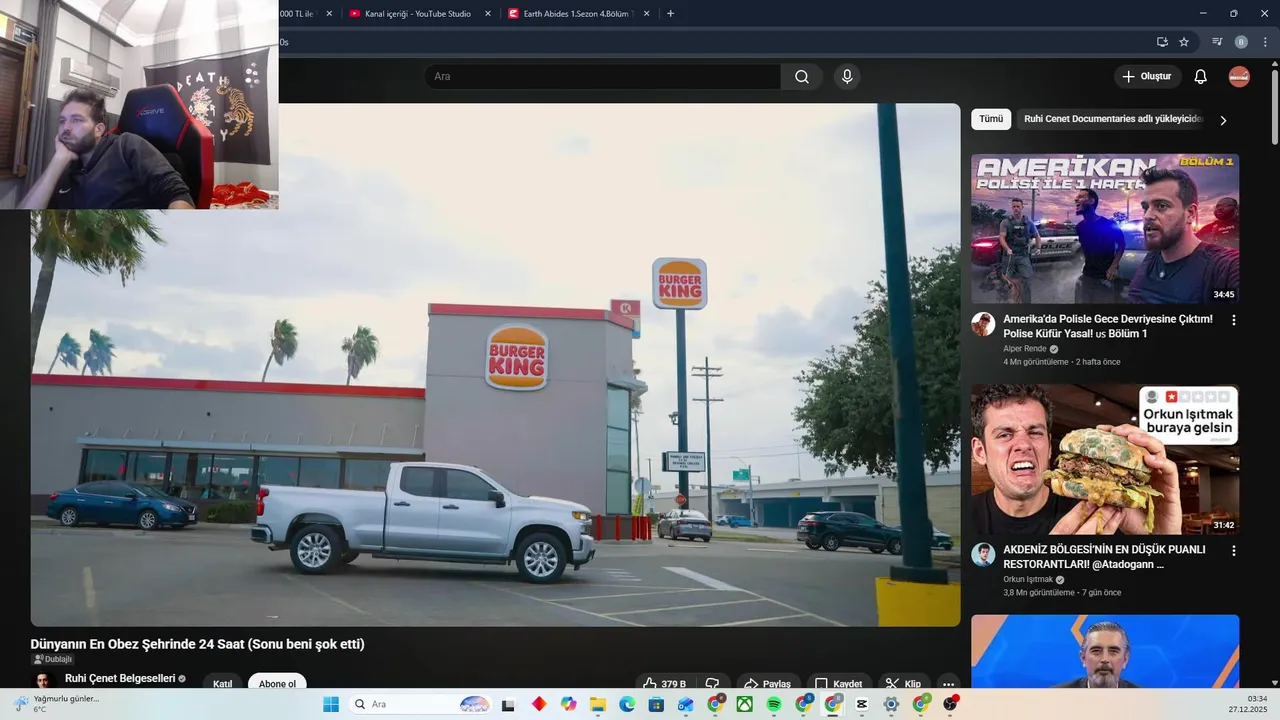Viewport: 1280px width, 720px height.
Task: Click the Kaydet save button
Action: [x=838, y=684]
